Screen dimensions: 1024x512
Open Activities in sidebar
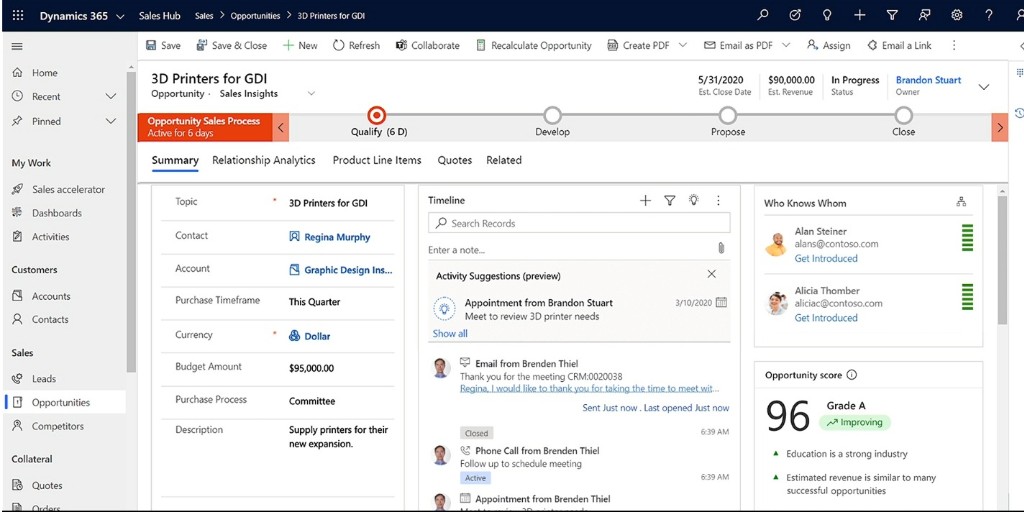50,237
